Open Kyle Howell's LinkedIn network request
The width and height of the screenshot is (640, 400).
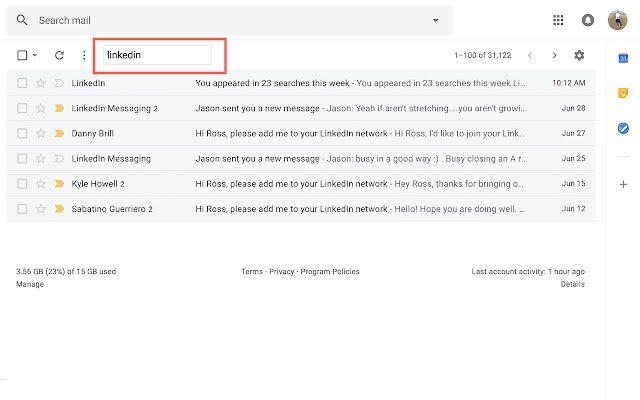[x=301, y=184]
